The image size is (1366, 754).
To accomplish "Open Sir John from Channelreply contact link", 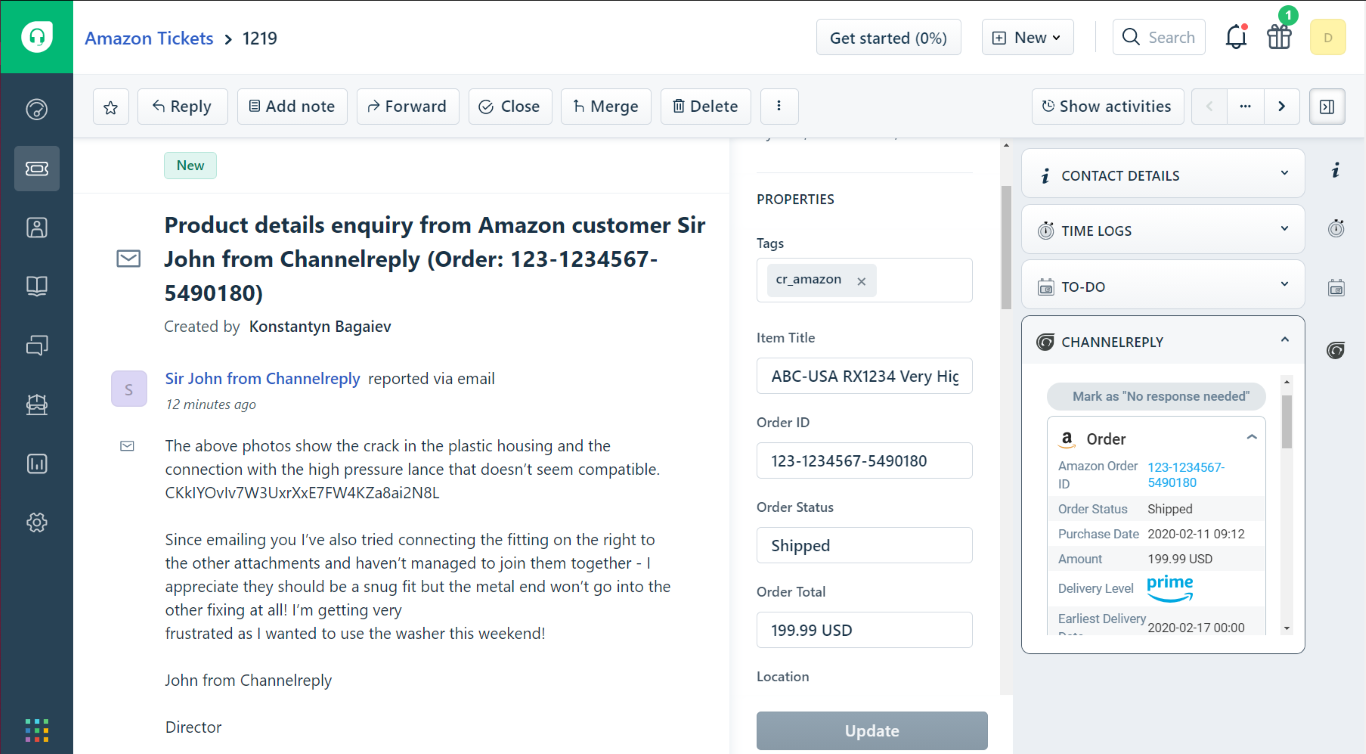I will tap(263, 378).
